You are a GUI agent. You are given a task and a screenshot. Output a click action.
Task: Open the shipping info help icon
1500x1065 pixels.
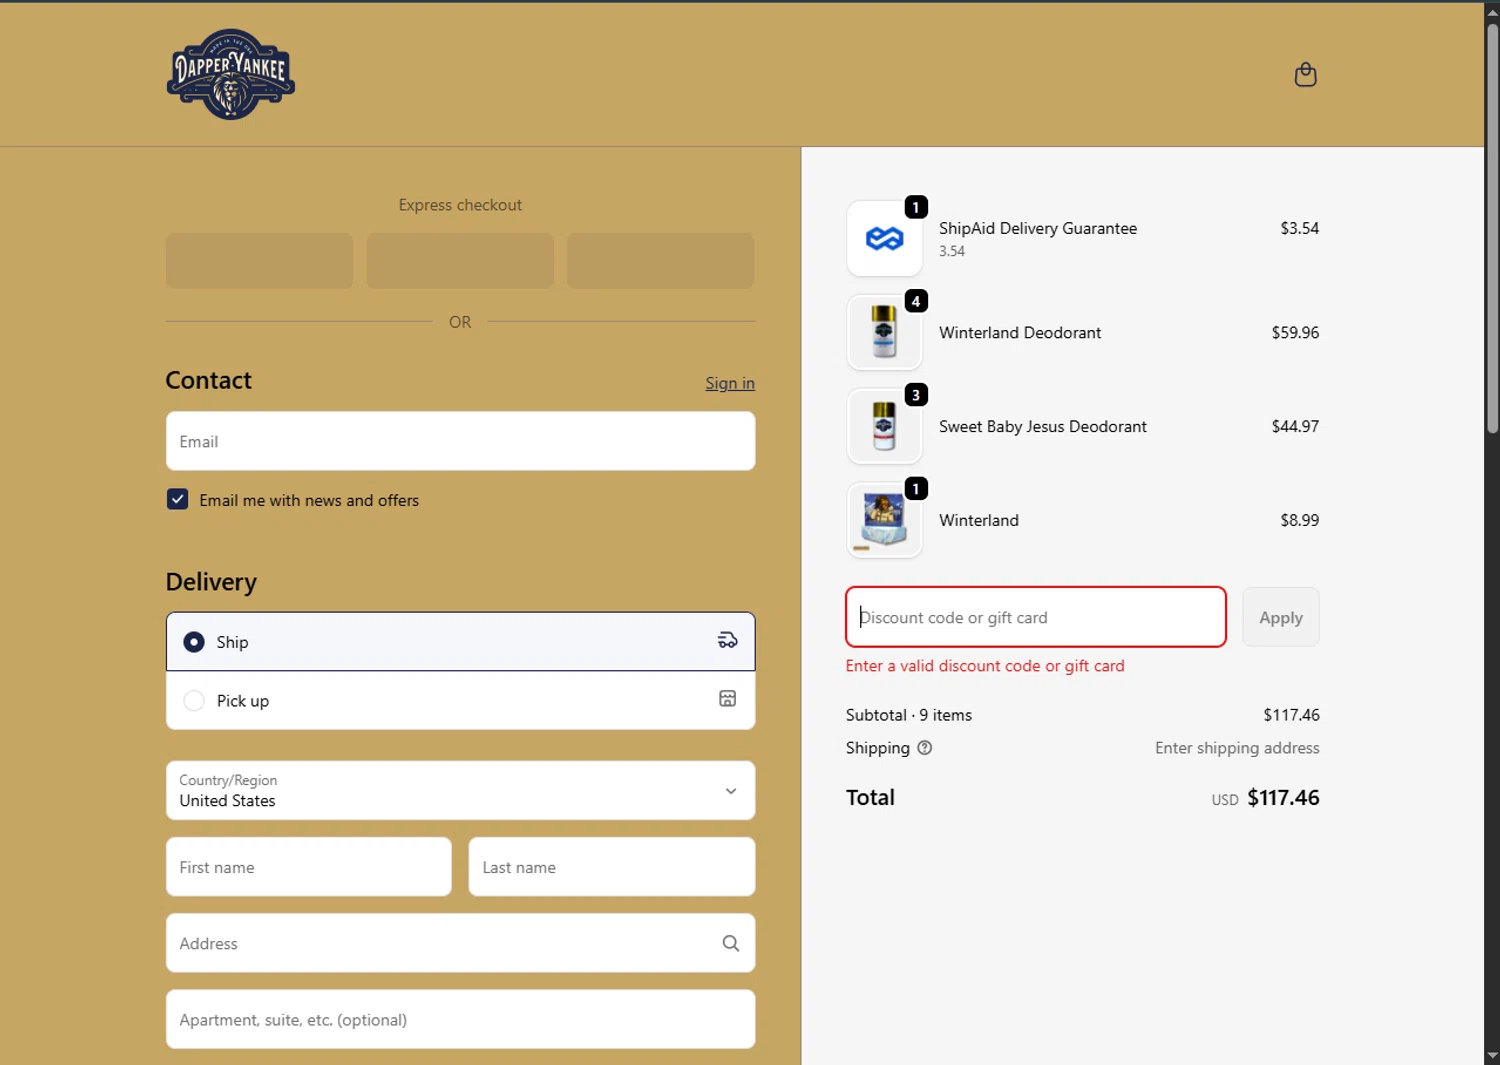click(x=925, y=748)
